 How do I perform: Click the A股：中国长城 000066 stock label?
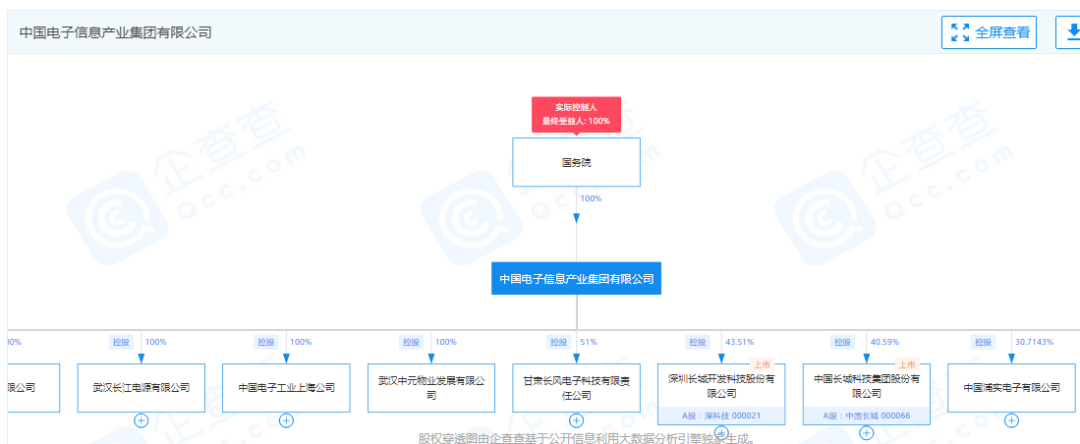866,416
